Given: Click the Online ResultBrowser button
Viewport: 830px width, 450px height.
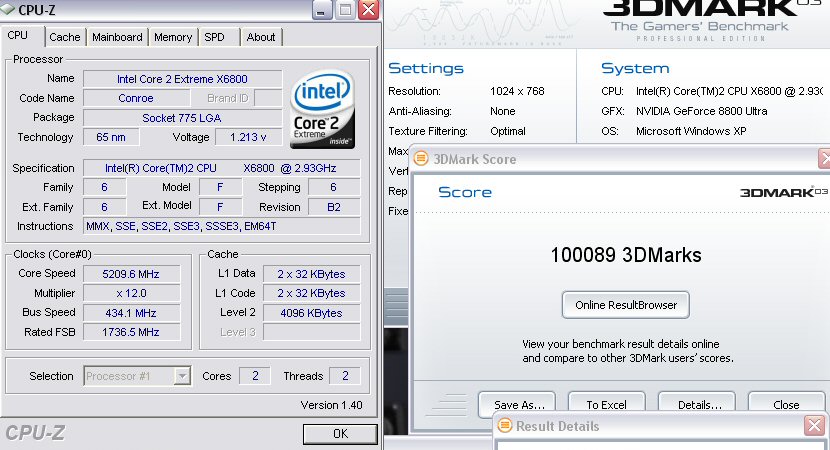Looking at the screenshot, I should pos(626,305).
